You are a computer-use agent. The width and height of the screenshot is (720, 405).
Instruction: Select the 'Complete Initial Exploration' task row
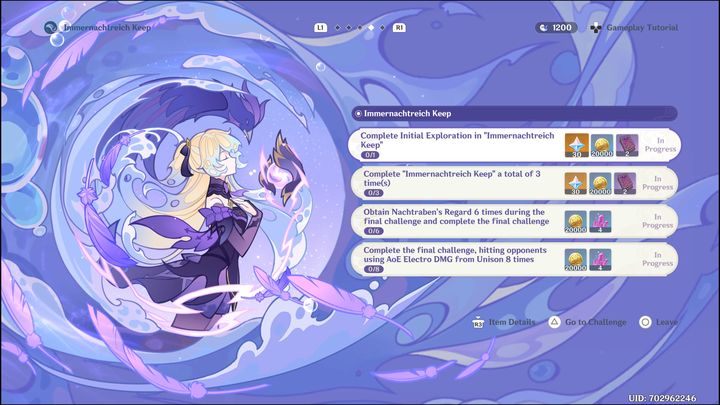coord(514,145)
